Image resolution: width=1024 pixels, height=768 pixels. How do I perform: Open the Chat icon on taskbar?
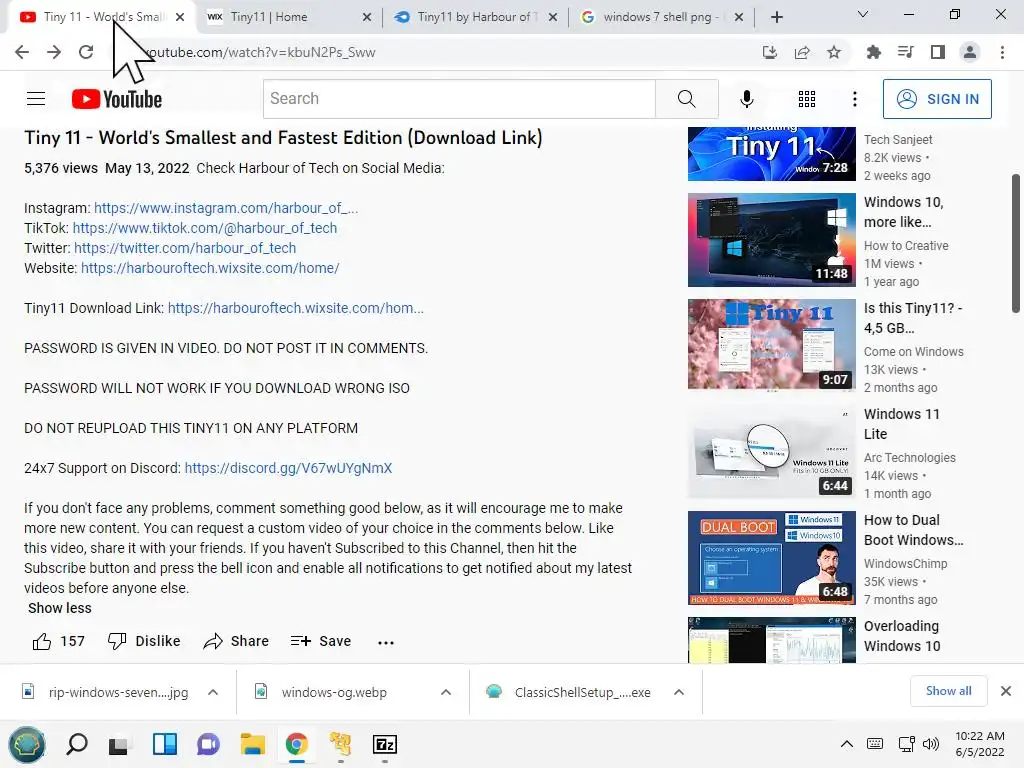click(208, 744)
